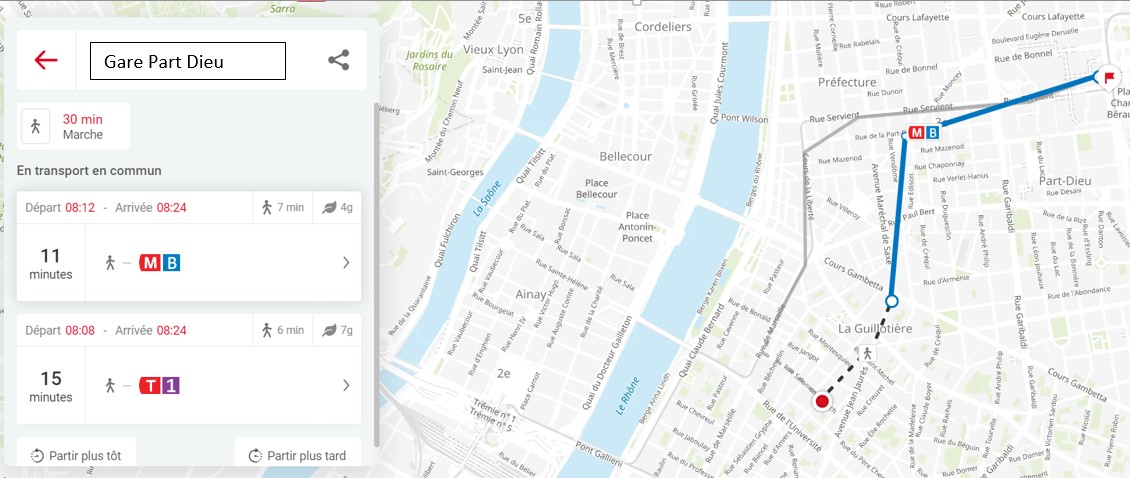The height and width of the screenshot is (478, 1130).
Task: Click Partir plus tôt button
Action: pos(76,455)
